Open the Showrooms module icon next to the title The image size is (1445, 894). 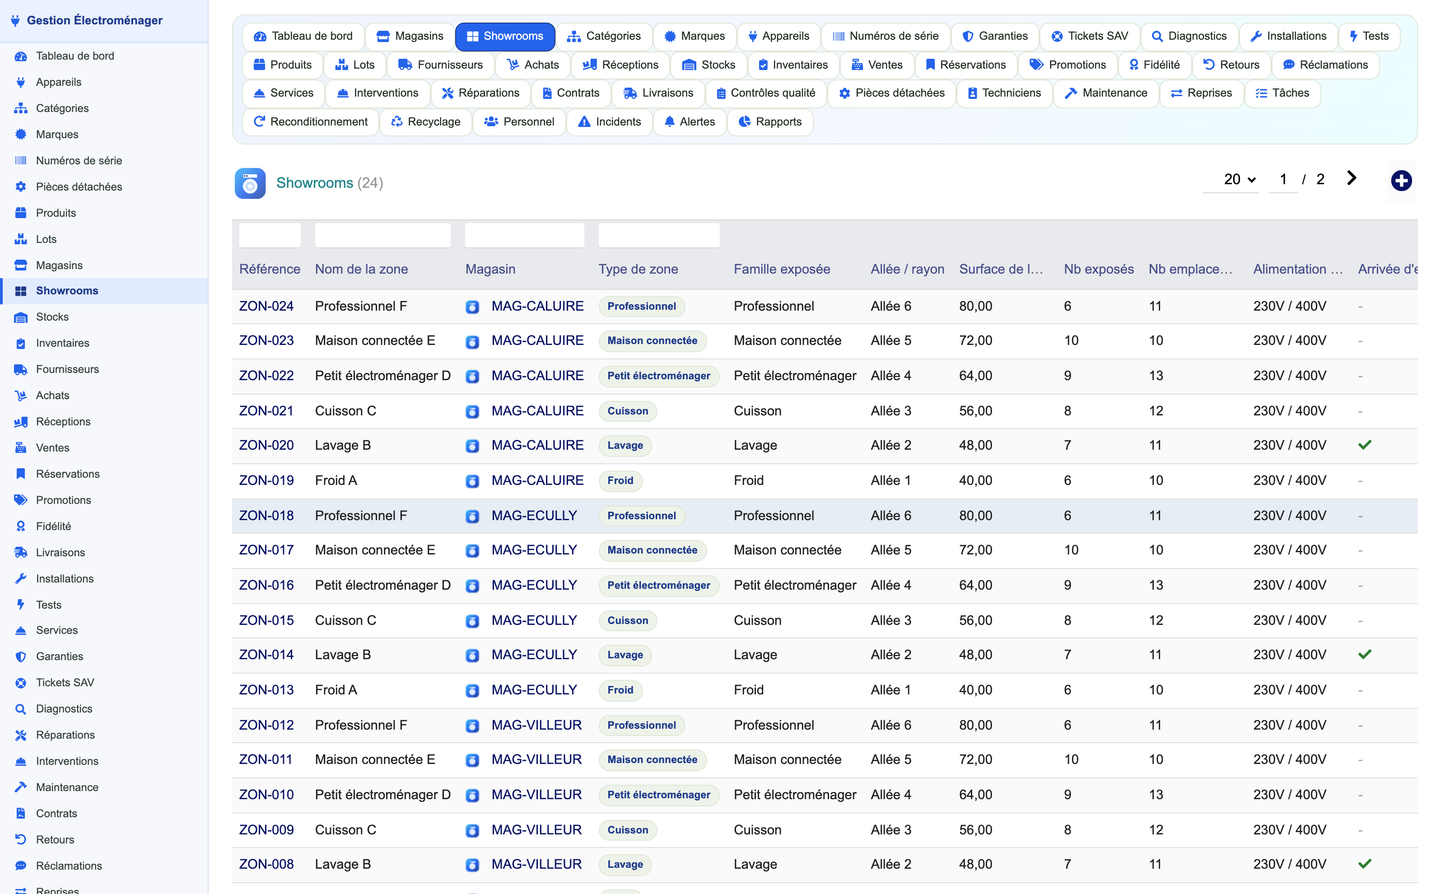[x=250, y=183]
